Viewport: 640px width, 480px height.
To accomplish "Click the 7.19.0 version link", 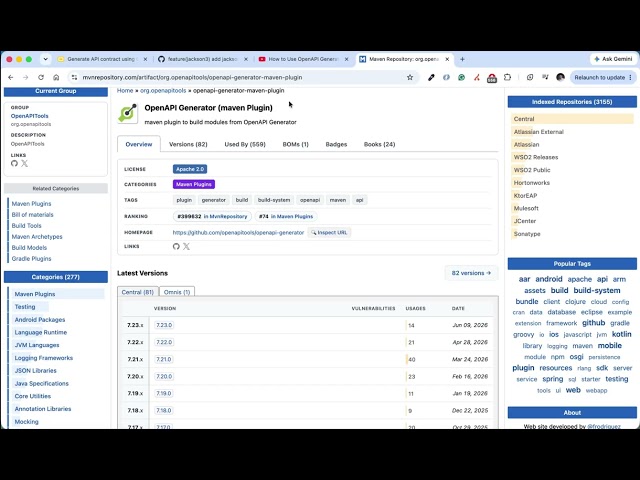I will tap(164, 393).
